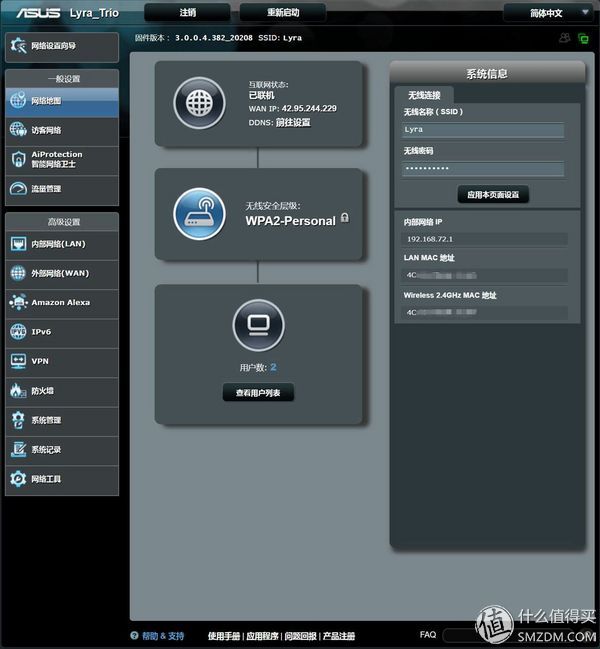Open LAN settings icon
This screenshot has height=649, width=600.
(18, 244)
